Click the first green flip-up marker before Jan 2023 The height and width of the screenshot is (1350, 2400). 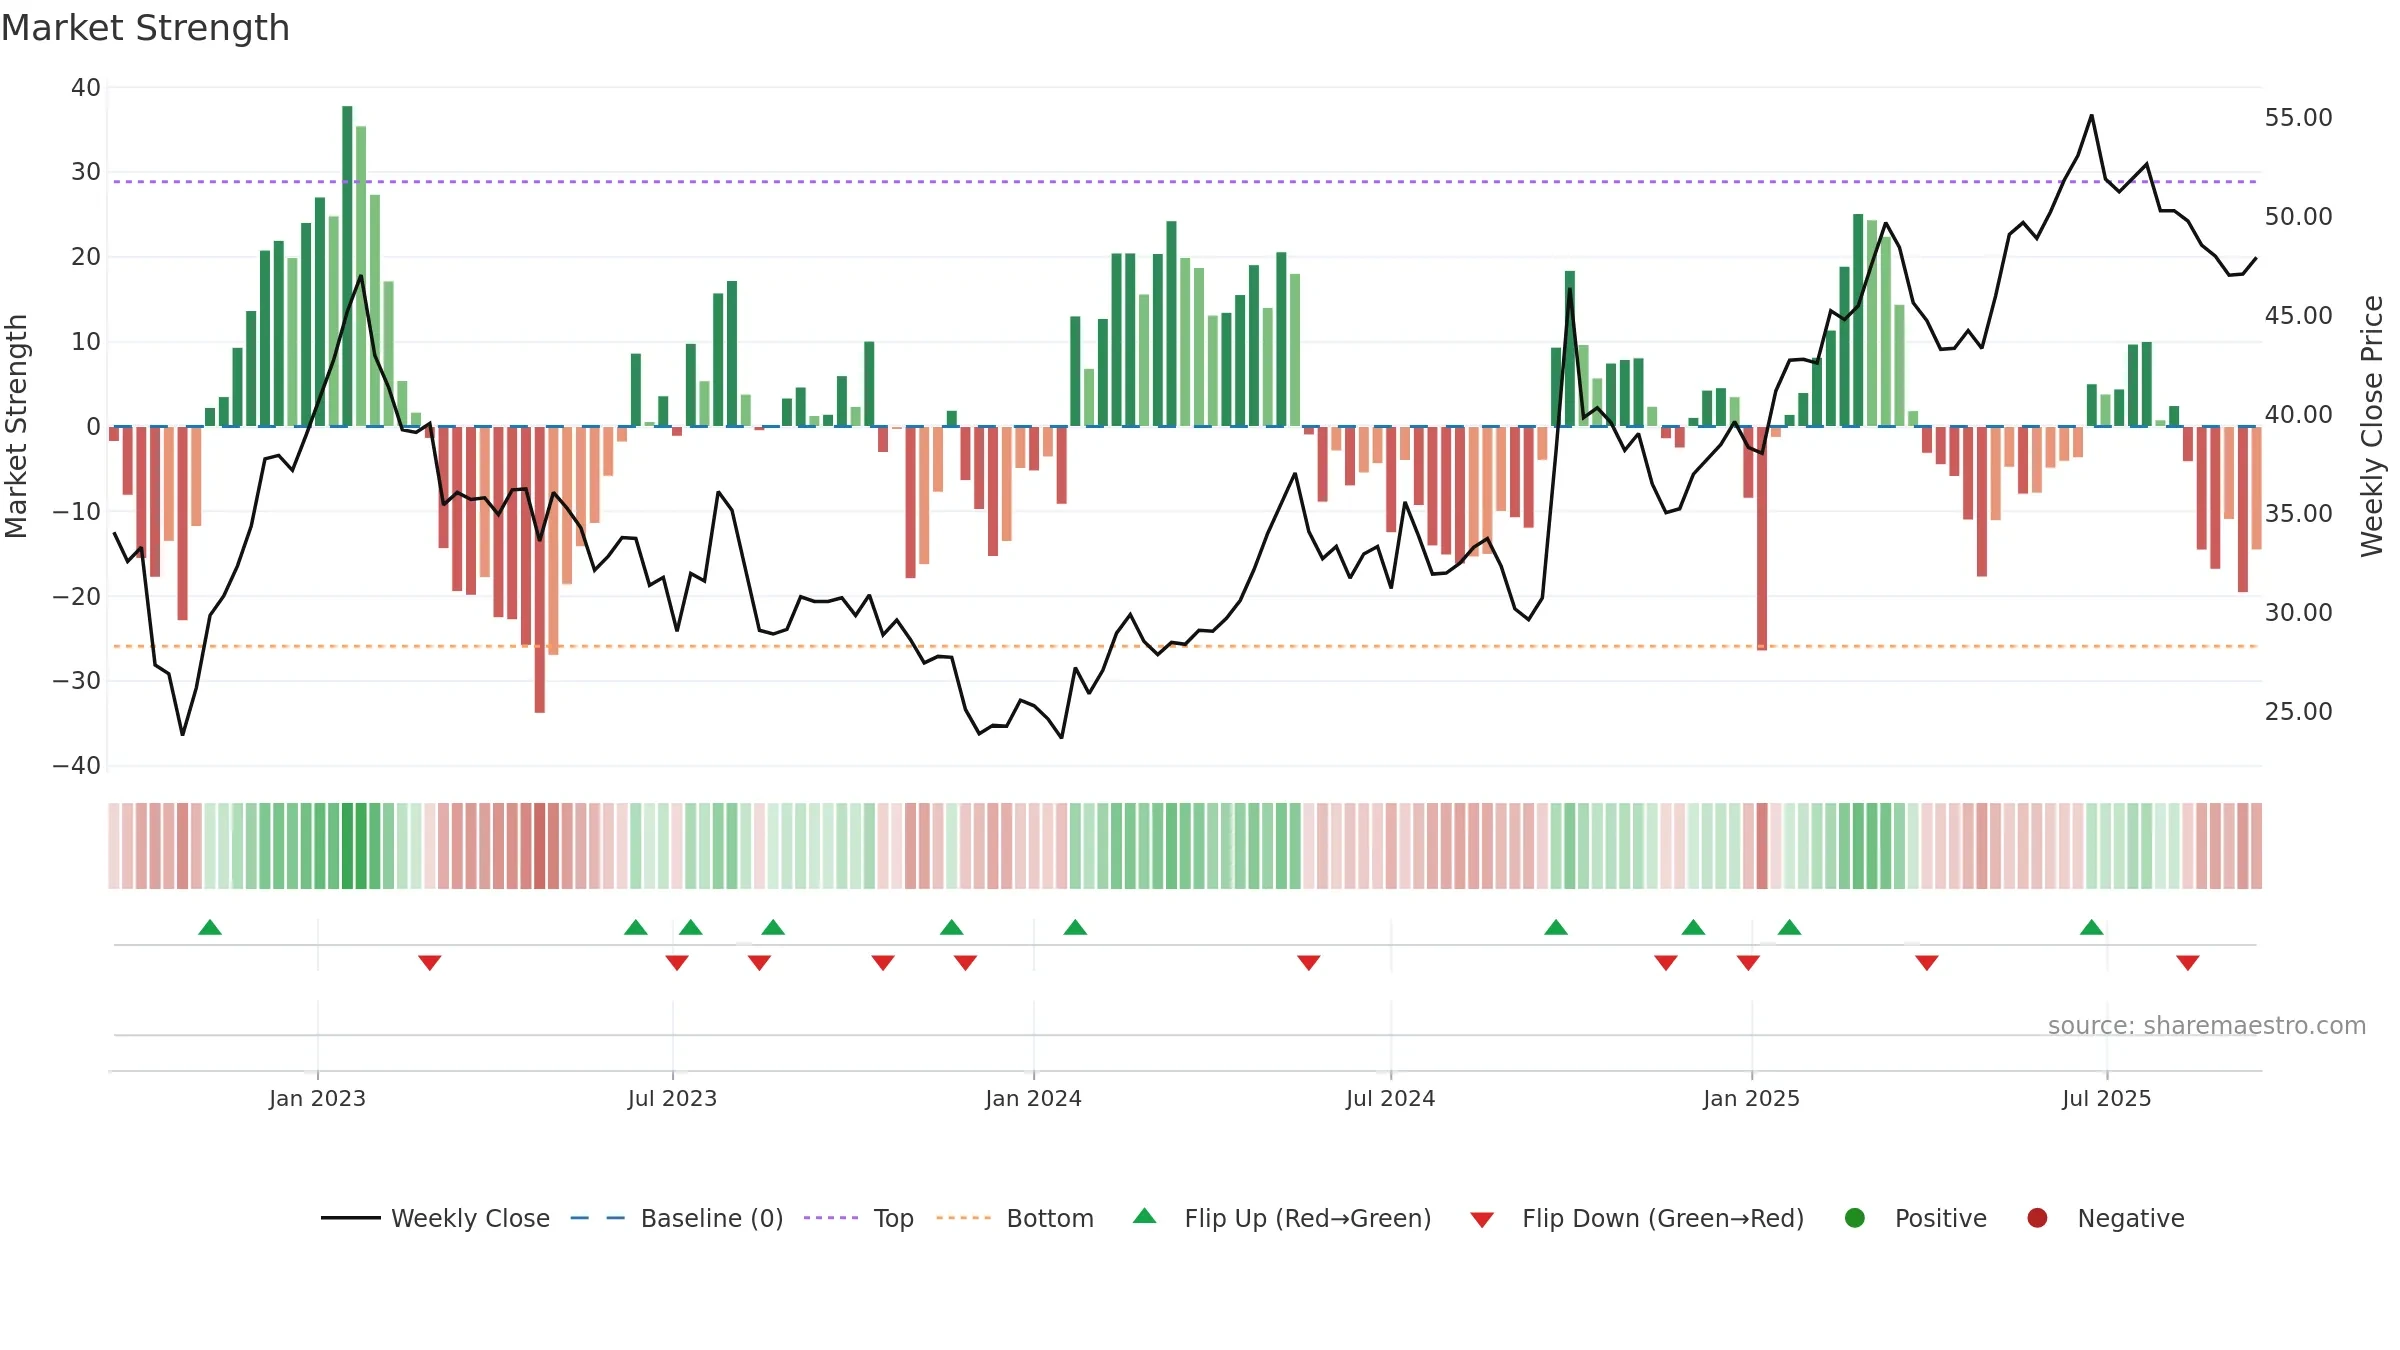tap(210, 928)
